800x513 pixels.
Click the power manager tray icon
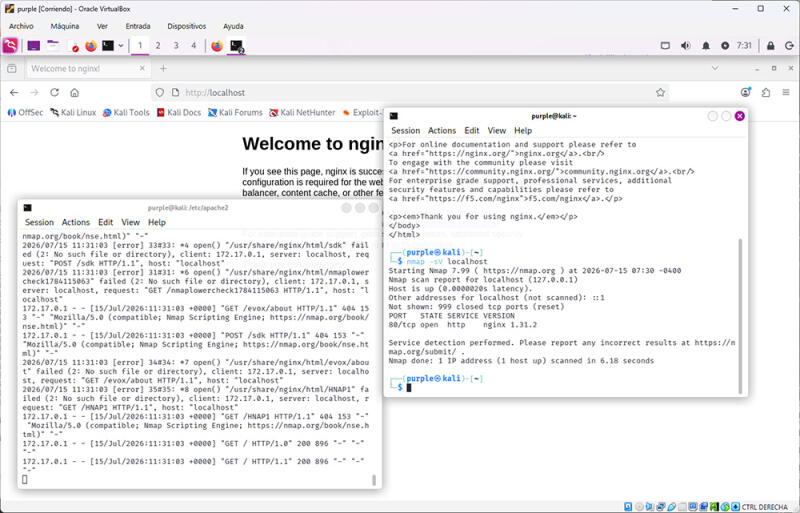(724, 45)
